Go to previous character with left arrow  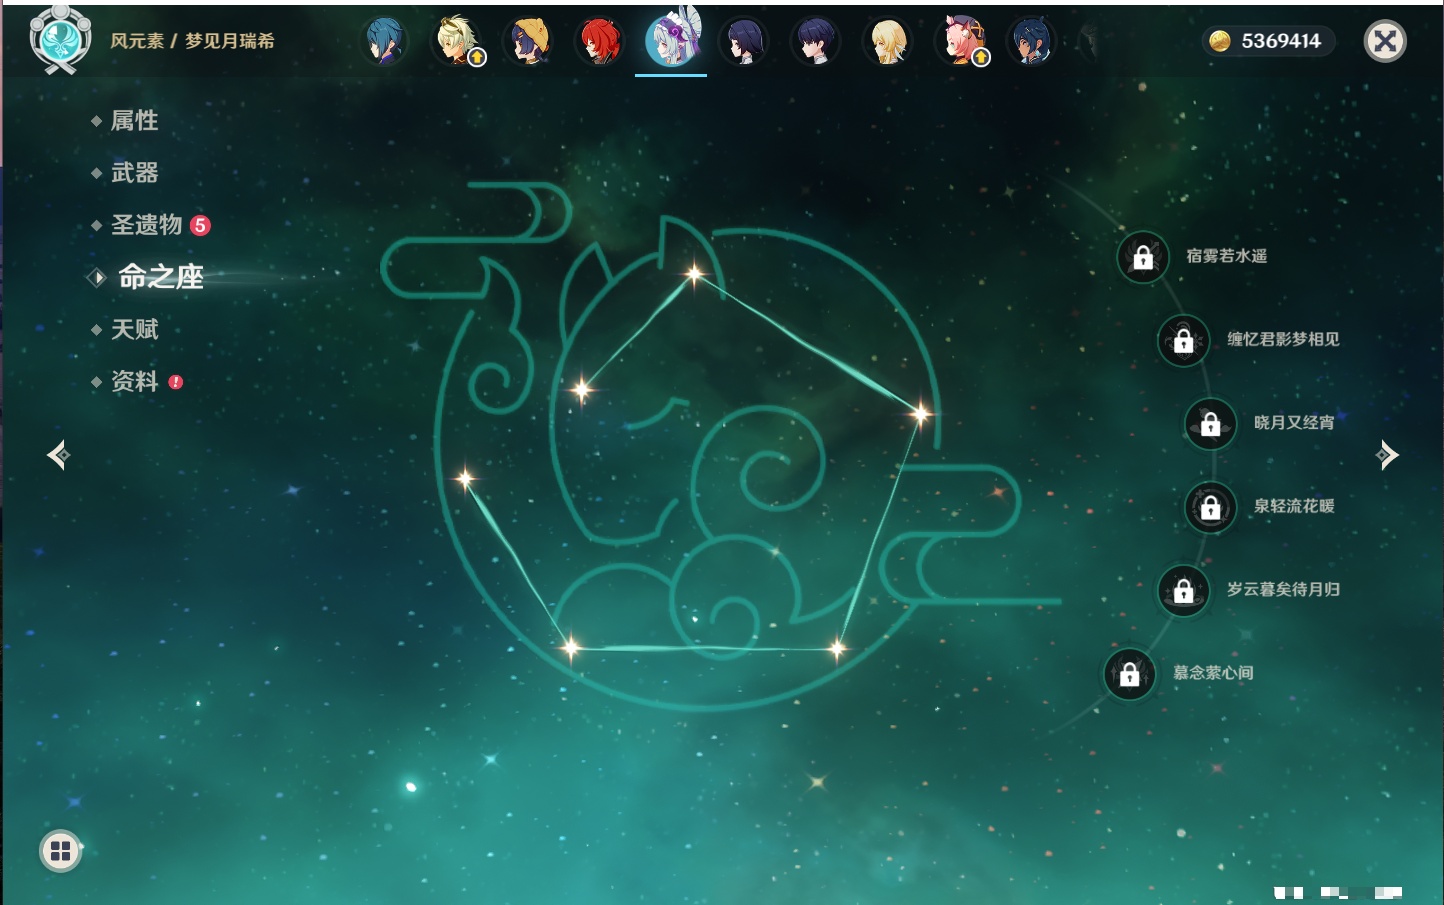coord(58,455)
